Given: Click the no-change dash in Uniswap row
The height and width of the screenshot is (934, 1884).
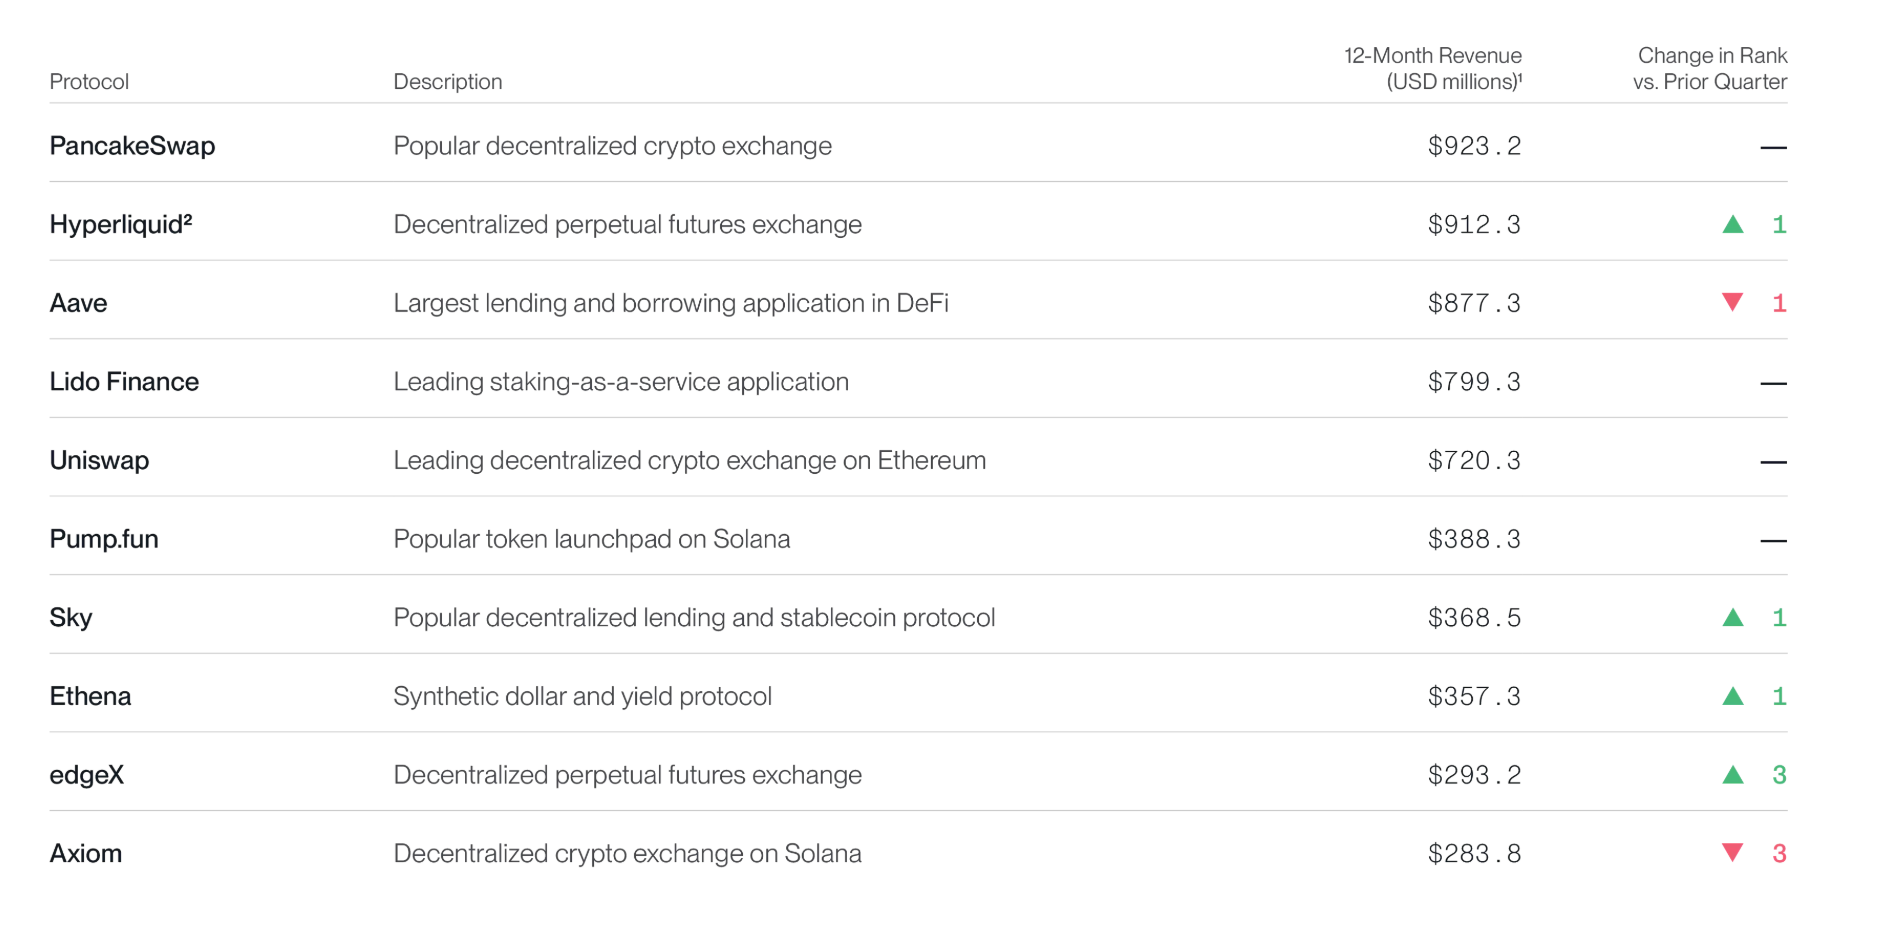Looking at the screenshot, I should click(1773, 462).
